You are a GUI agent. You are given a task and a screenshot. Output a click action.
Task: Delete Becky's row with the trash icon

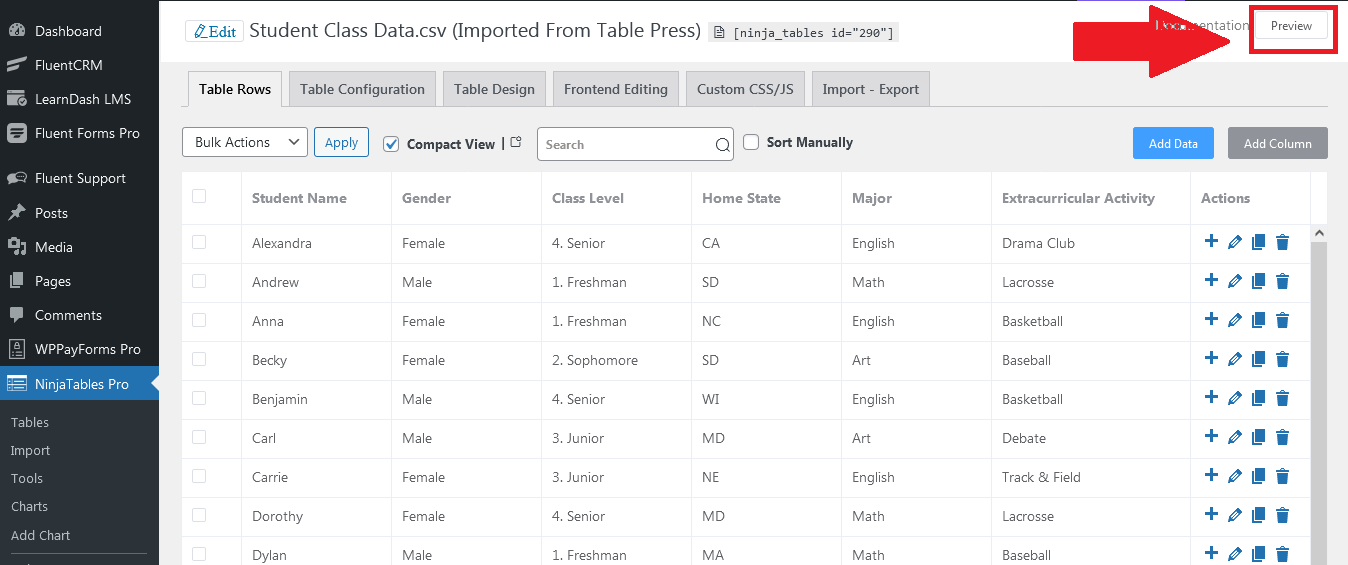(1283, 359)
